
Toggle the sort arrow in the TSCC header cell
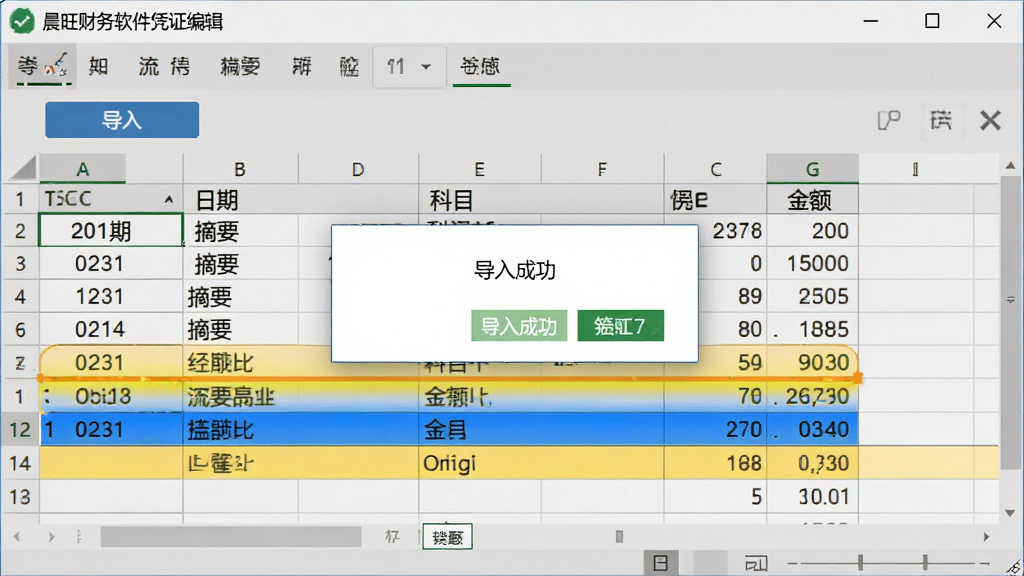point(168,200)
